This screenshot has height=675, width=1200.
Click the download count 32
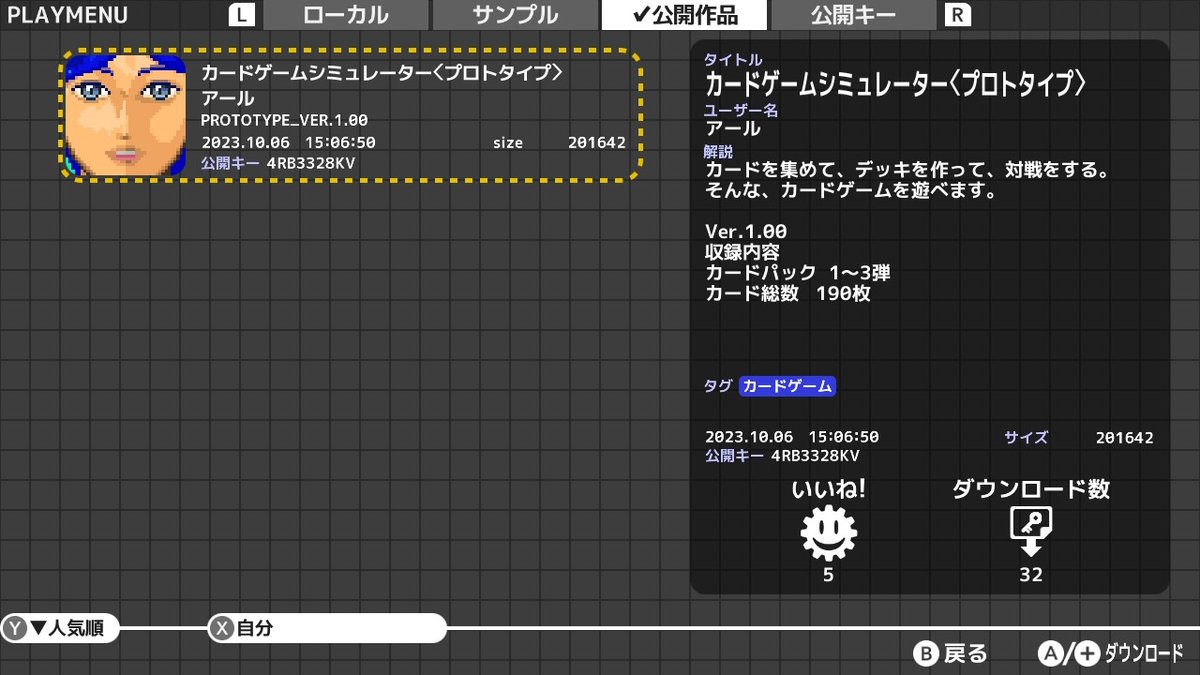(x=1030, y=575)
